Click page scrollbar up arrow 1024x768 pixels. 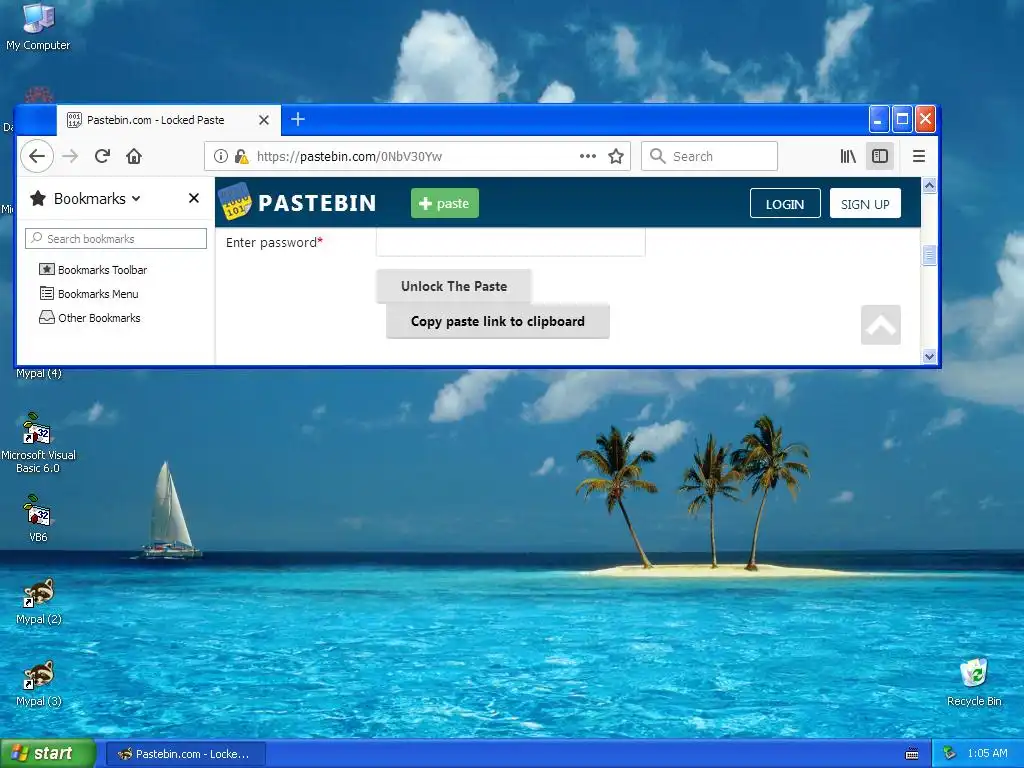[x=929, y=186]
